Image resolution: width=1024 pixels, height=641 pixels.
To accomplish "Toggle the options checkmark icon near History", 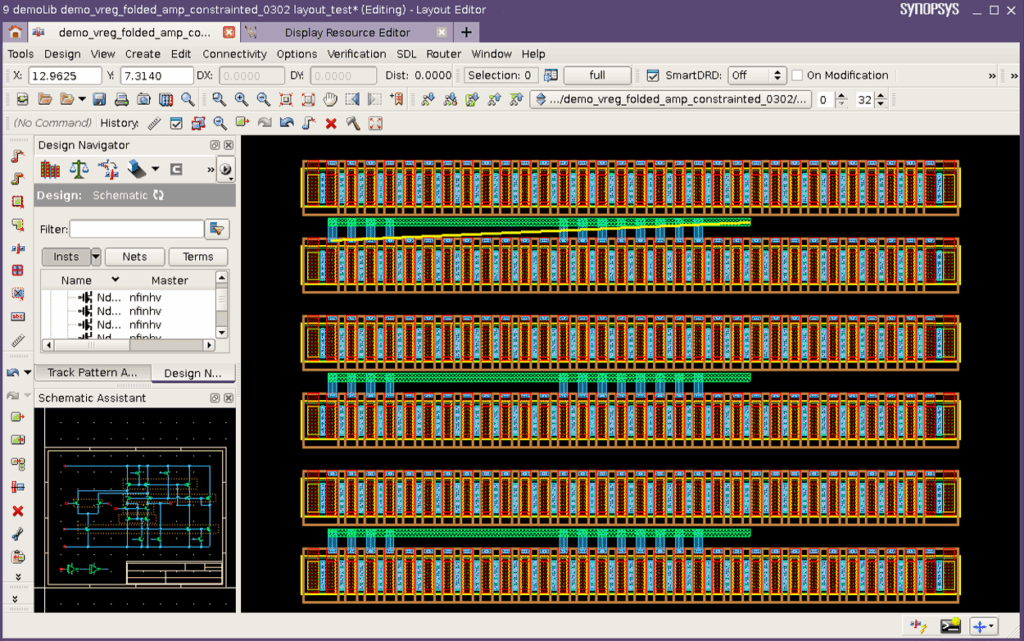I will click(176, 122).
